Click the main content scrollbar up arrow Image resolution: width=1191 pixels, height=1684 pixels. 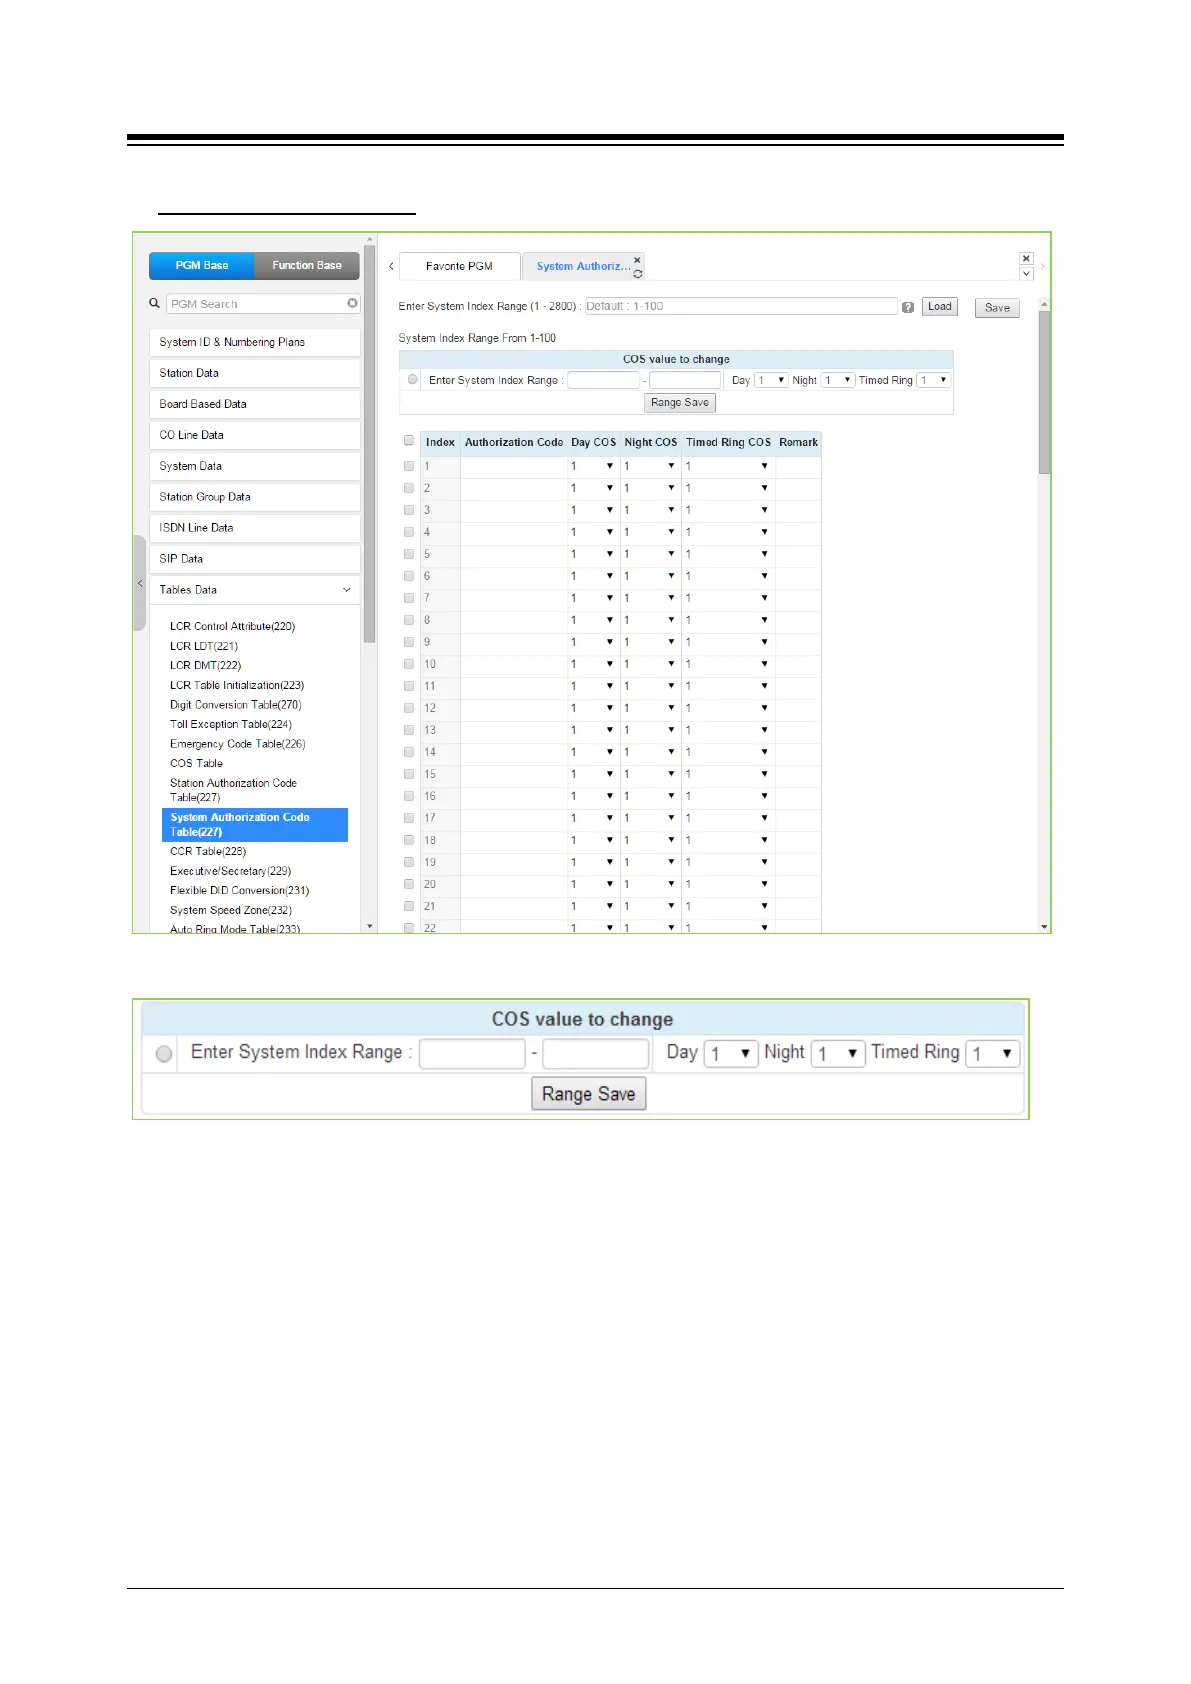coord(1045,303)
